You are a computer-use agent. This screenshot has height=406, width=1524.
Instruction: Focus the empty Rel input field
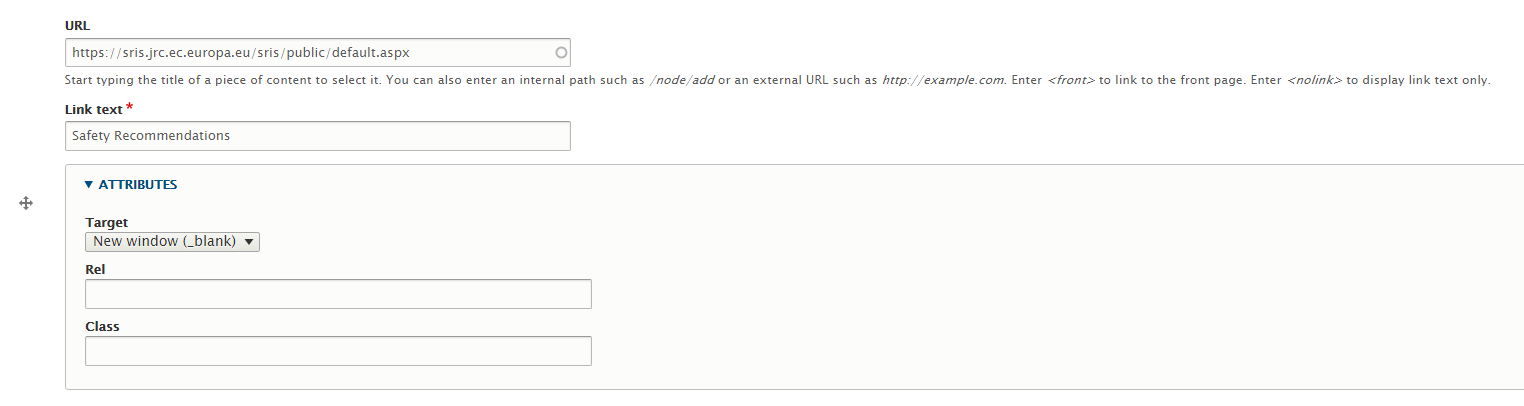(x=338, y=294)
